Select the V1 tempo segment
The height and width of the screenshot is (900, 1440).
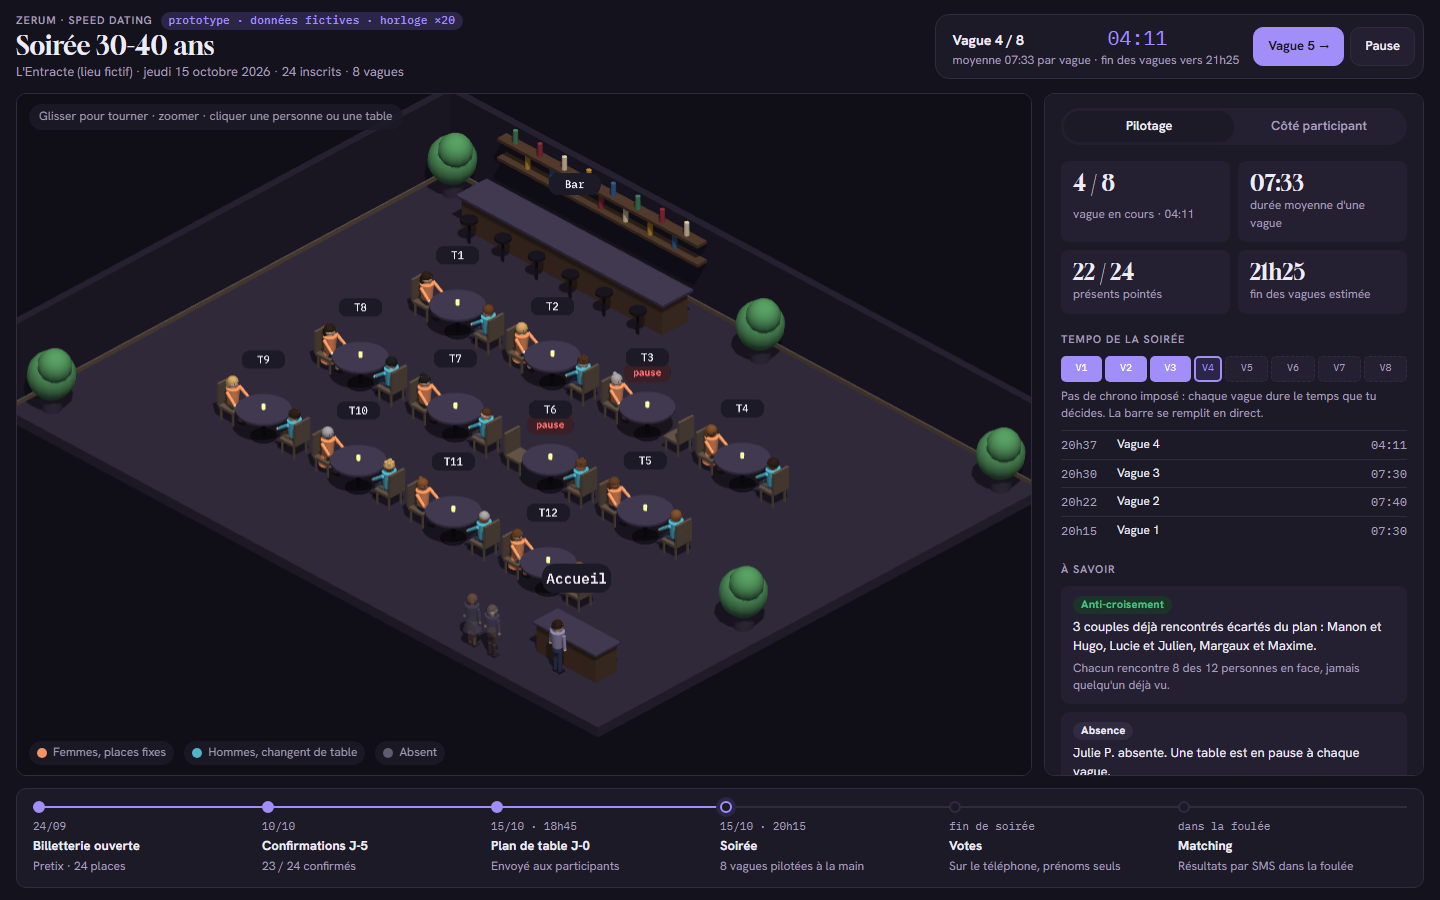(x=1081, y=368)
